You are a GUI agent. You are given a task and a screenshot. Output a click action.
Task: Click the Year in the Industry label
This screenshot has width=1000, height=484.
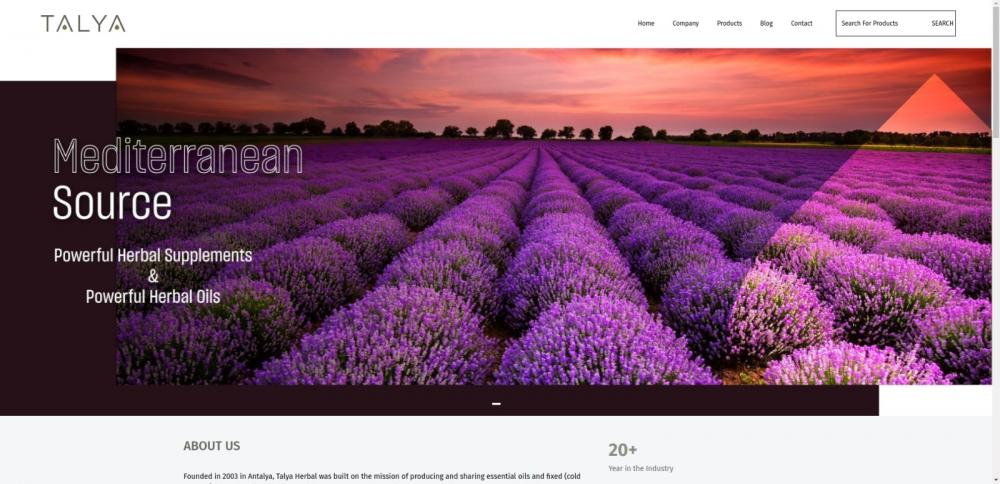(641, 469)
